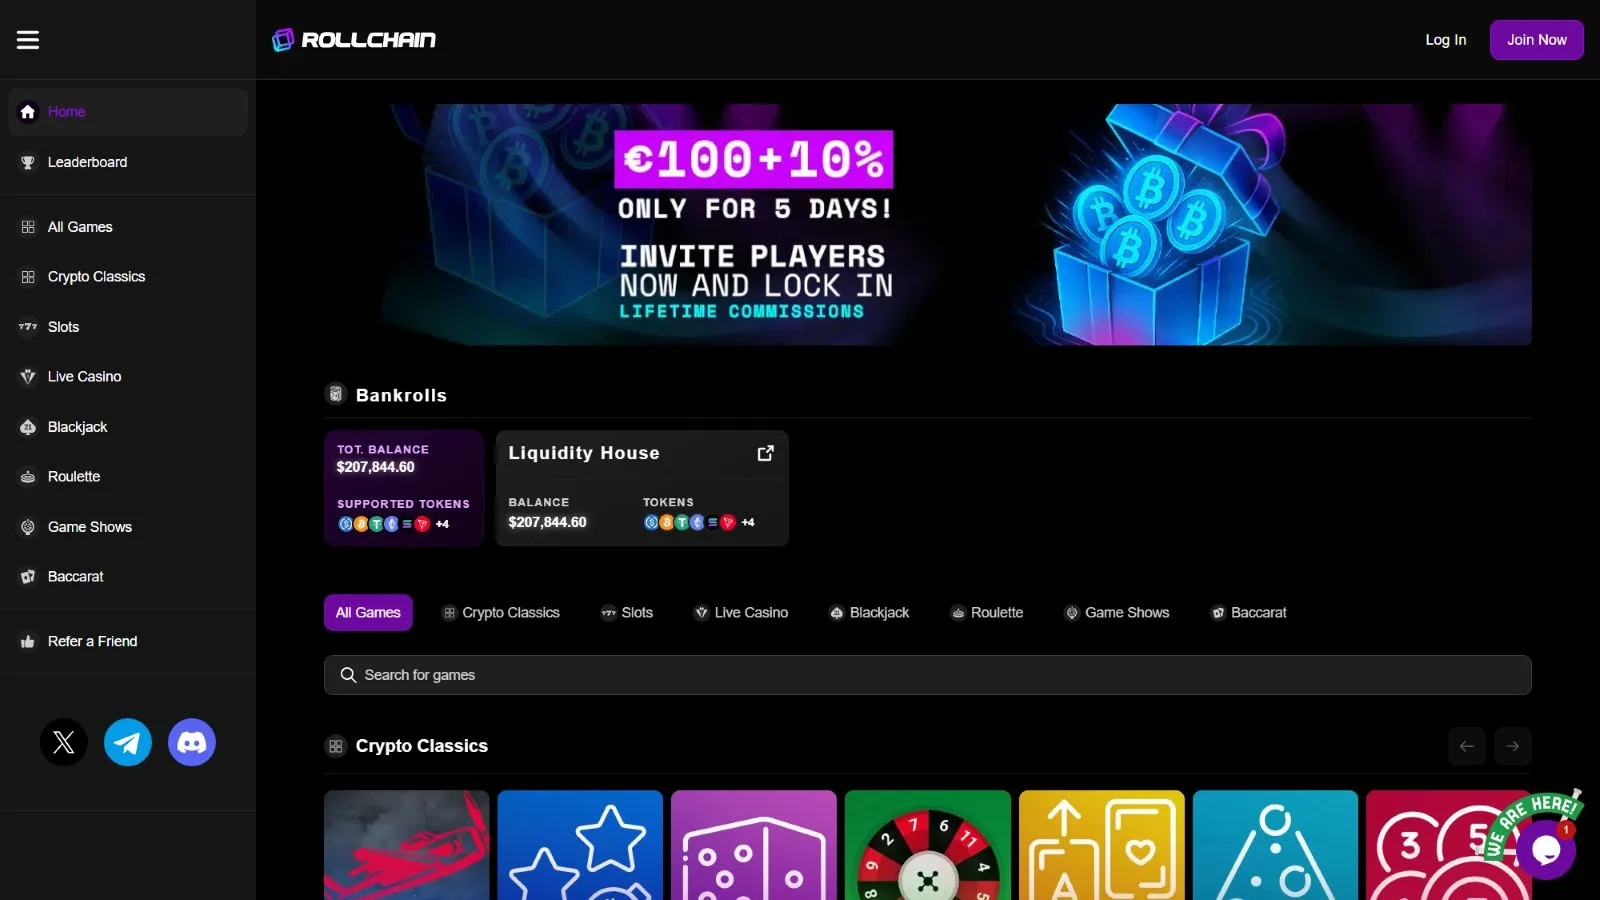Open the live chat support bubble
1600x900 pixels.
[x=1545, y=850]
